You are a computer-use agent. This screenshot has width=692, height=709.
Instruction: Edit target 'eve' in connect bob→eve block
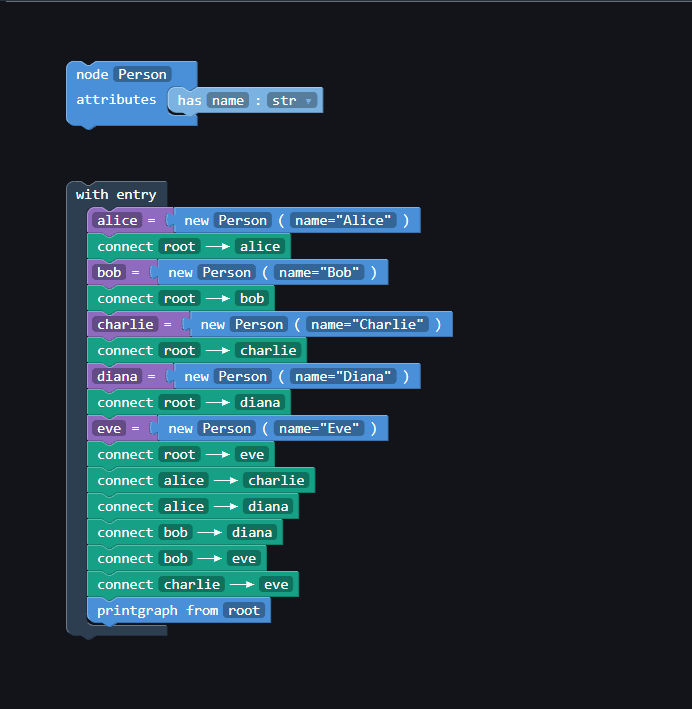[x=244, y=558]
